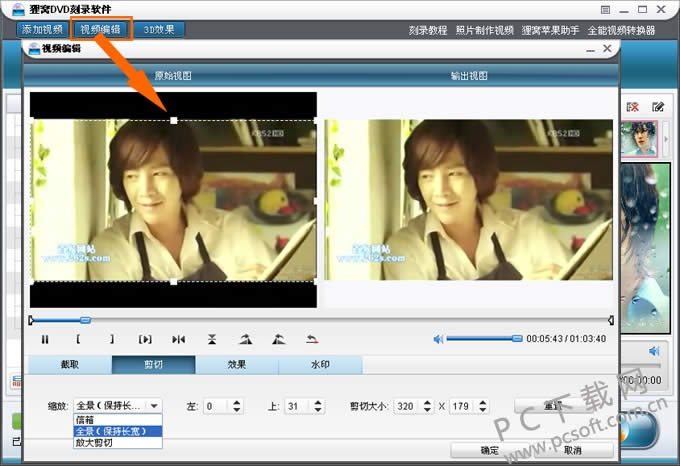Open the 狸窝苹果助手 link
The width and height of the screenshot is (680, 466).
click(x=550, y=30)
